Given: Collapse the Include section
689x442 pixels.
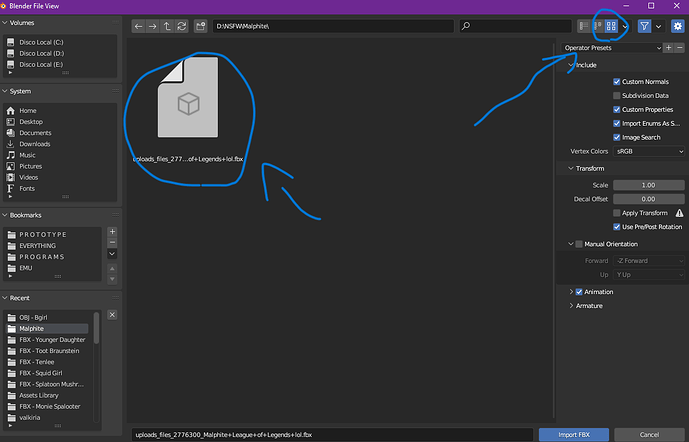Looking at the screenshot, I should [571, 65].
